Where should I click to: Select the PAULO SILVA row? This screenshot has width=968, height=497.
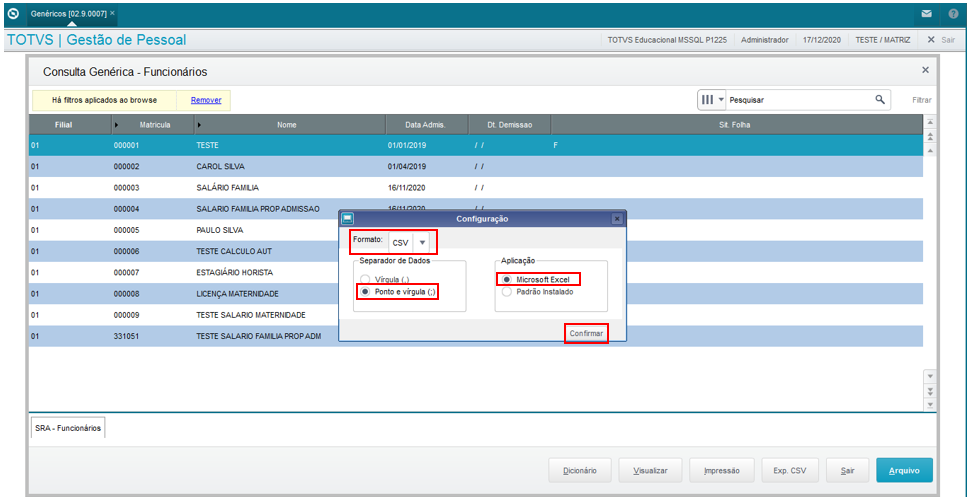click(x=476, y=230)
